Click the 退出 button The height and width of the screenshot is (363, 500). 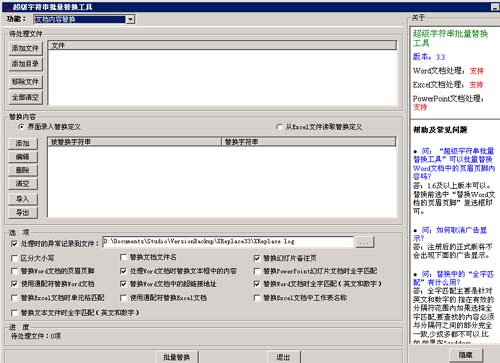coord(283,357)
